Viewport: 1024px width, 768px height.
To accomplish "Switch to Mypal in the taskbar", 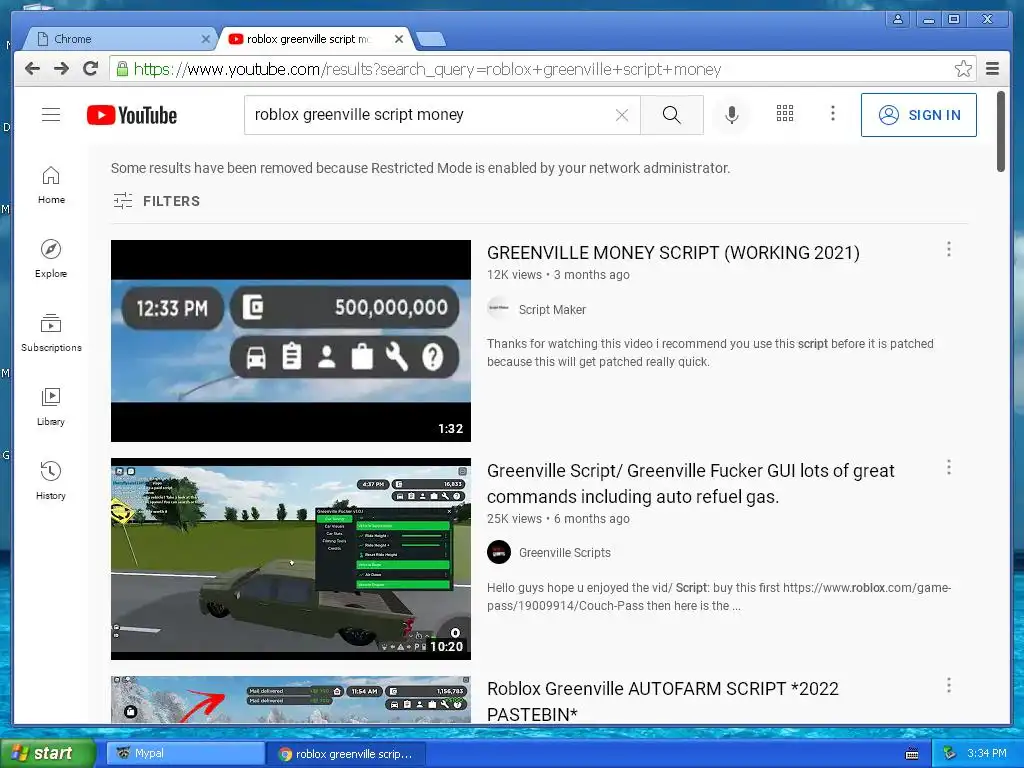I will pos(186,753).
